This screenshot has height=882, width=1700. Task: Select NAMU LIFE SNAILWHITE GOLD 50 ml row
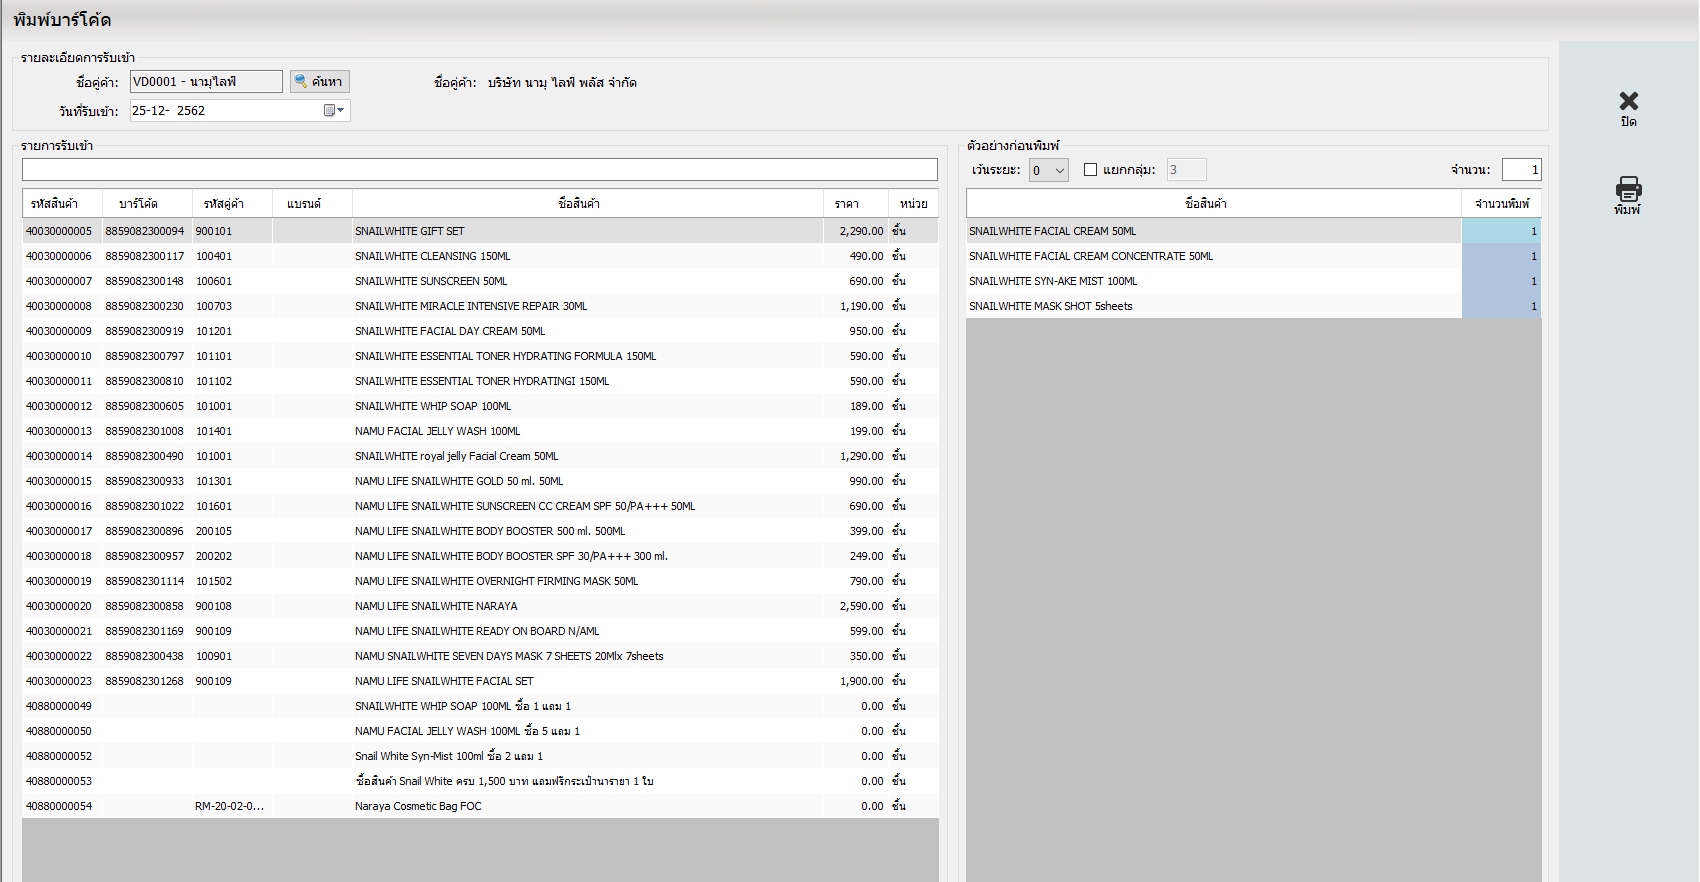480,481
